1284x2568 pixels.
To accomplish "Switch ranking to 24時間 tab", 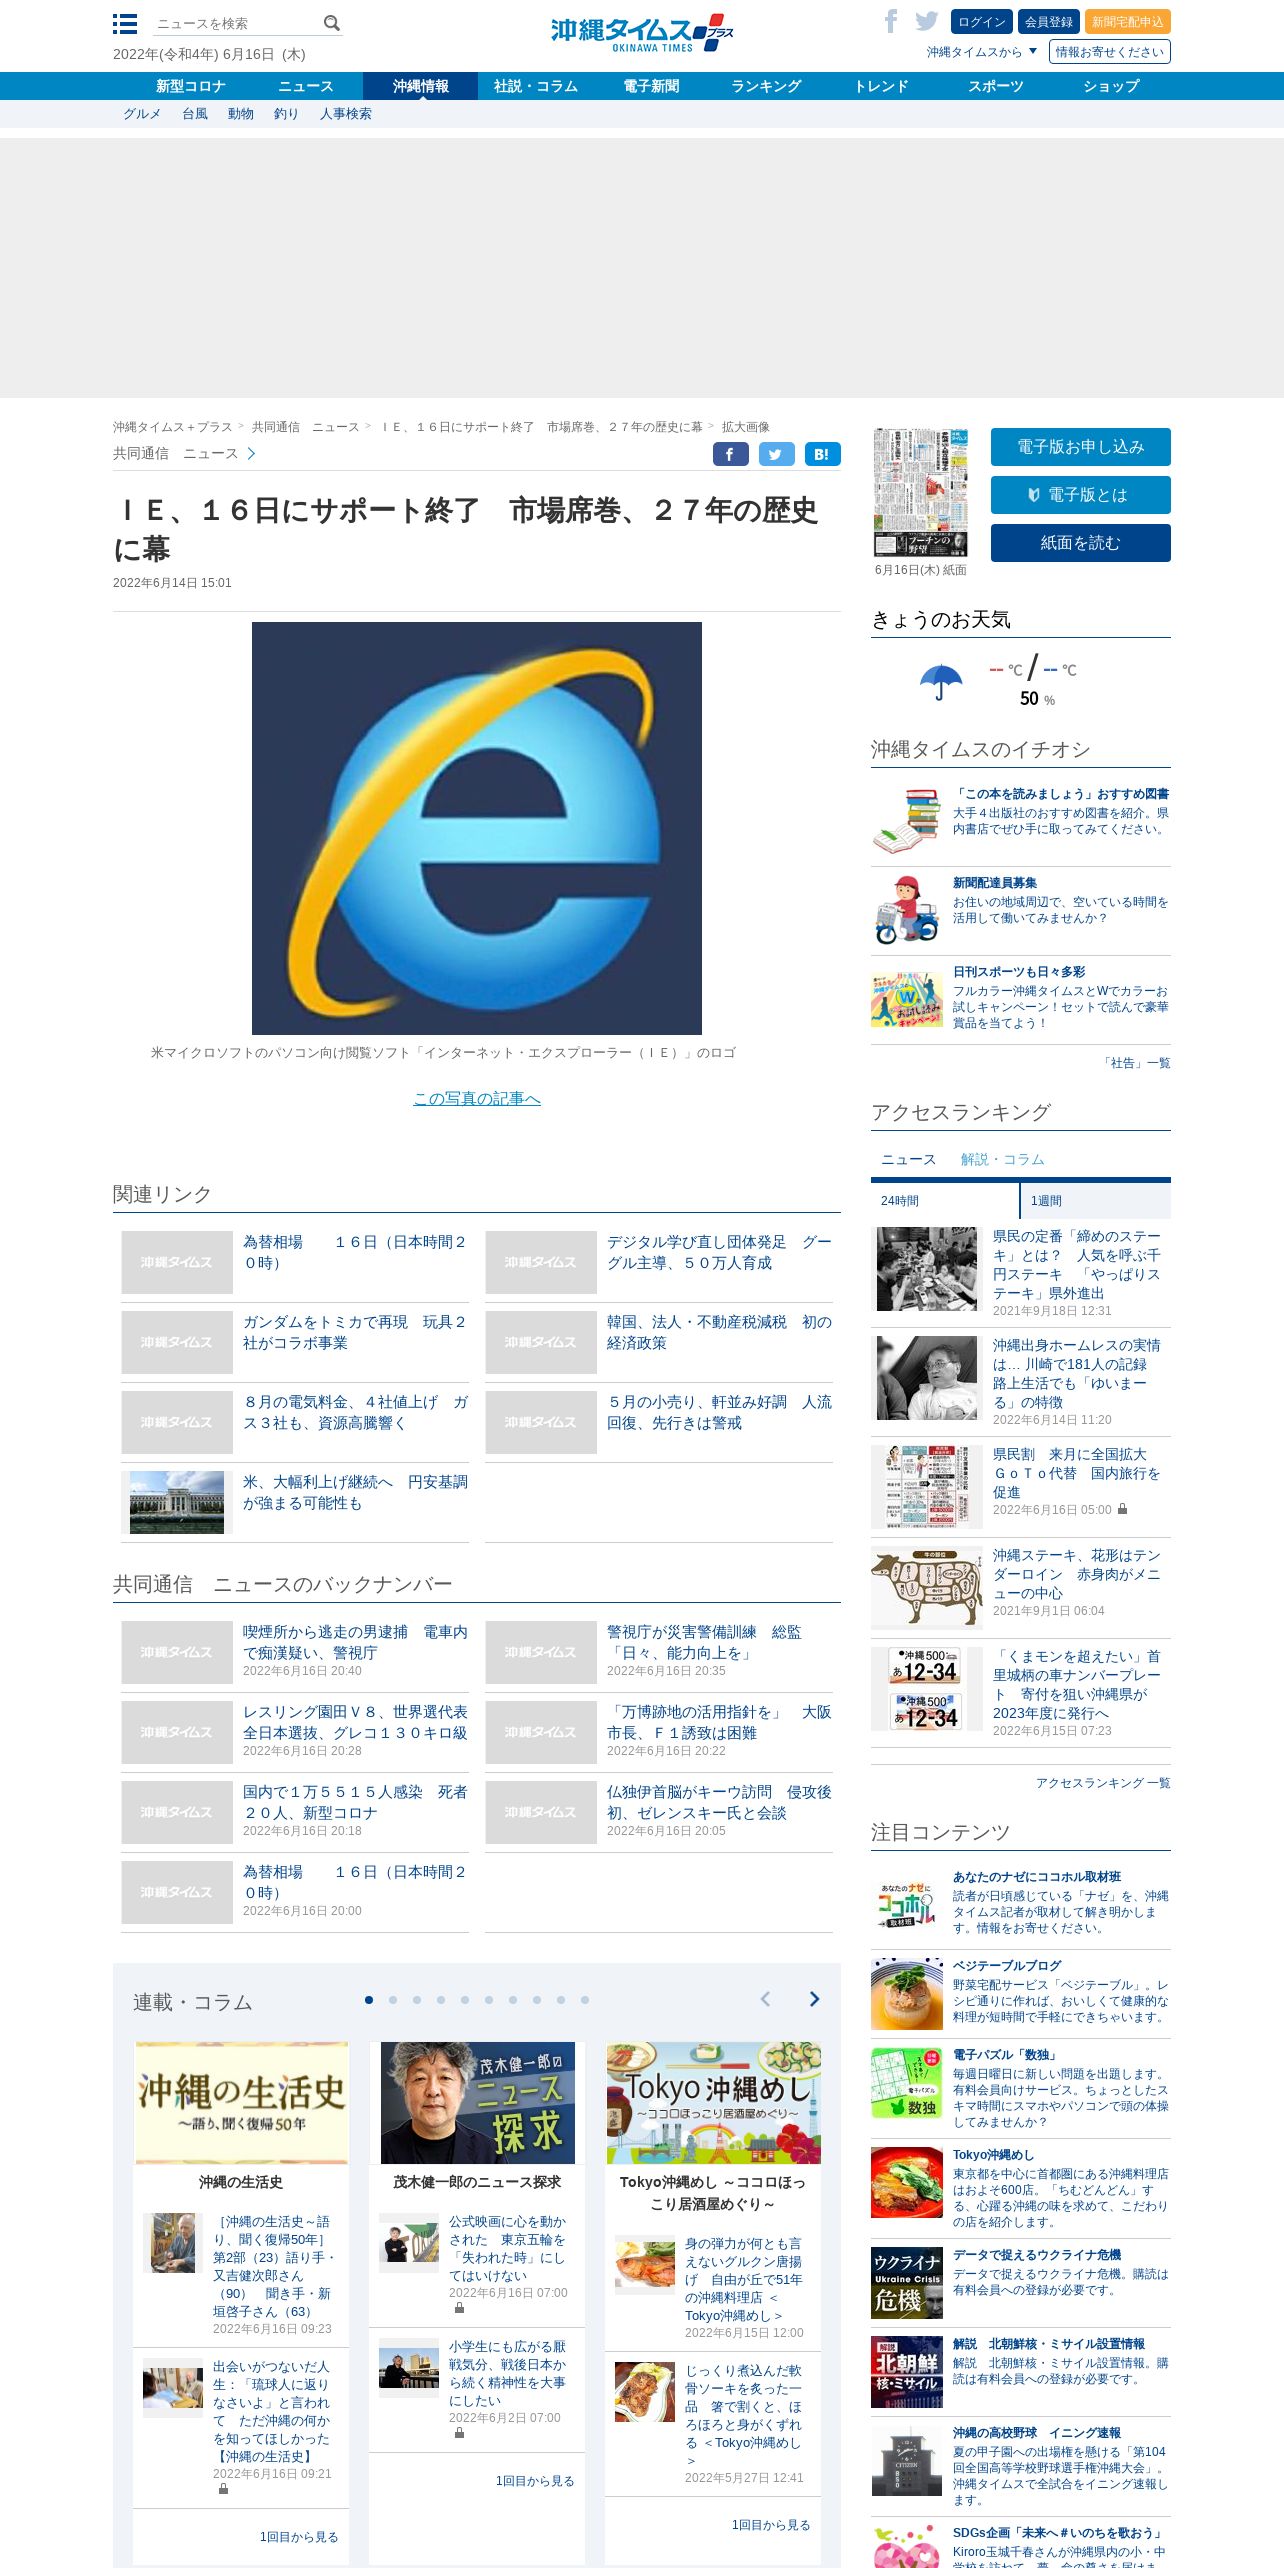I will click(945, 1200).
